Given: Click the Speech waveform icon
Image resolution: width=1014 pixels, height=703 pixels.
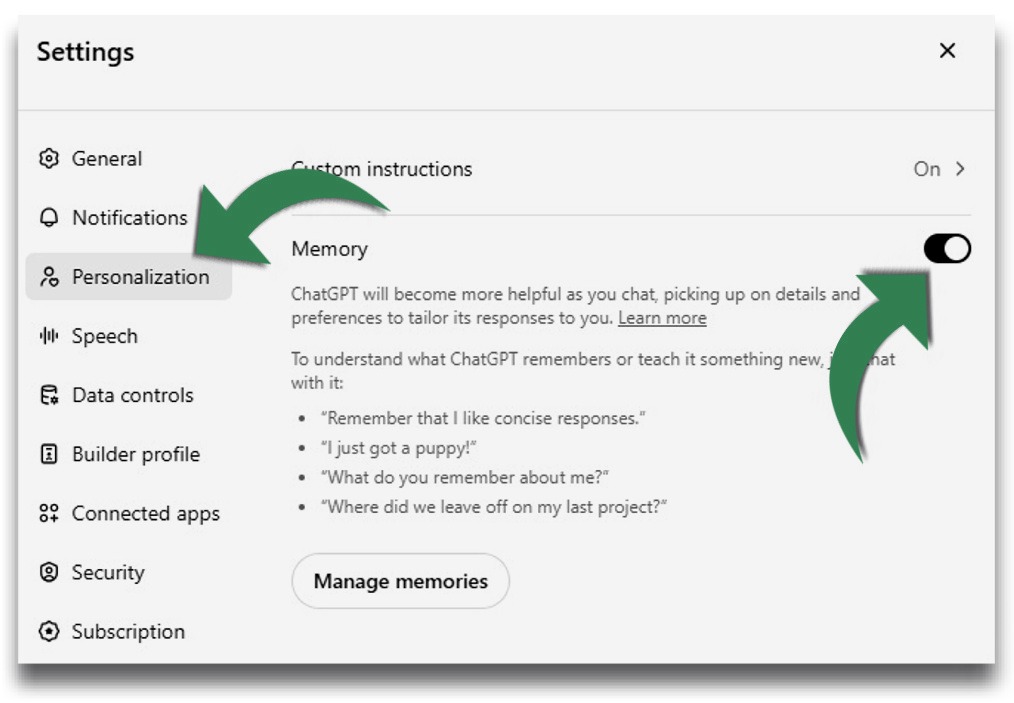Looking at the screenshot, I should click(x=48, y=336).
